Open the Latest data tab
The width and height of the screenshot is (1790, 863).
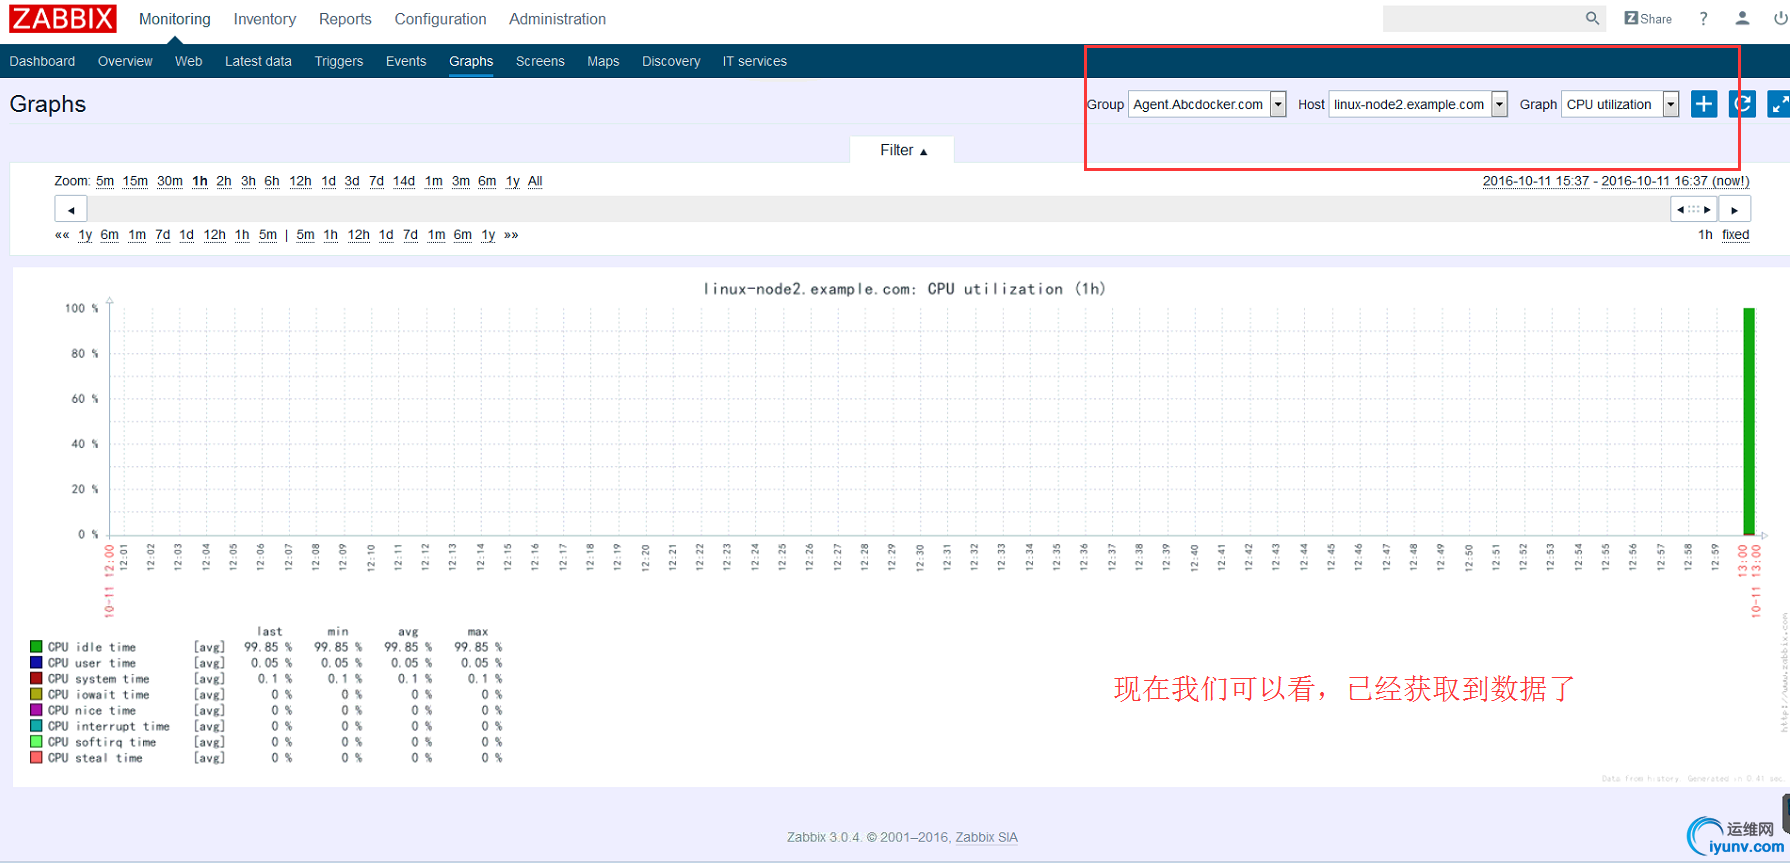[x=258, y=61]
